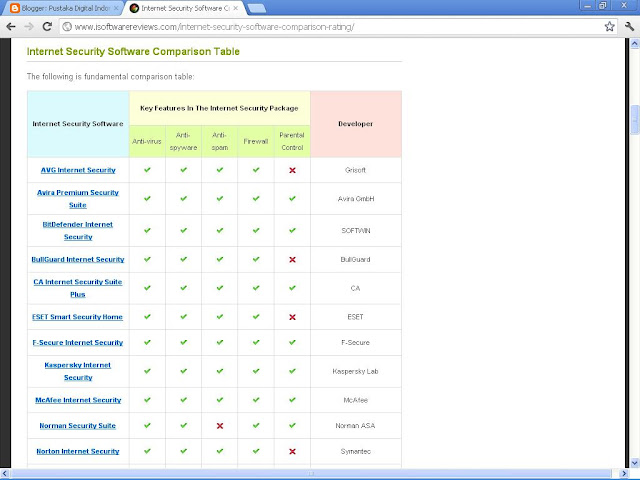Select the Internet Security Software tab

click(x=184, y=8)
